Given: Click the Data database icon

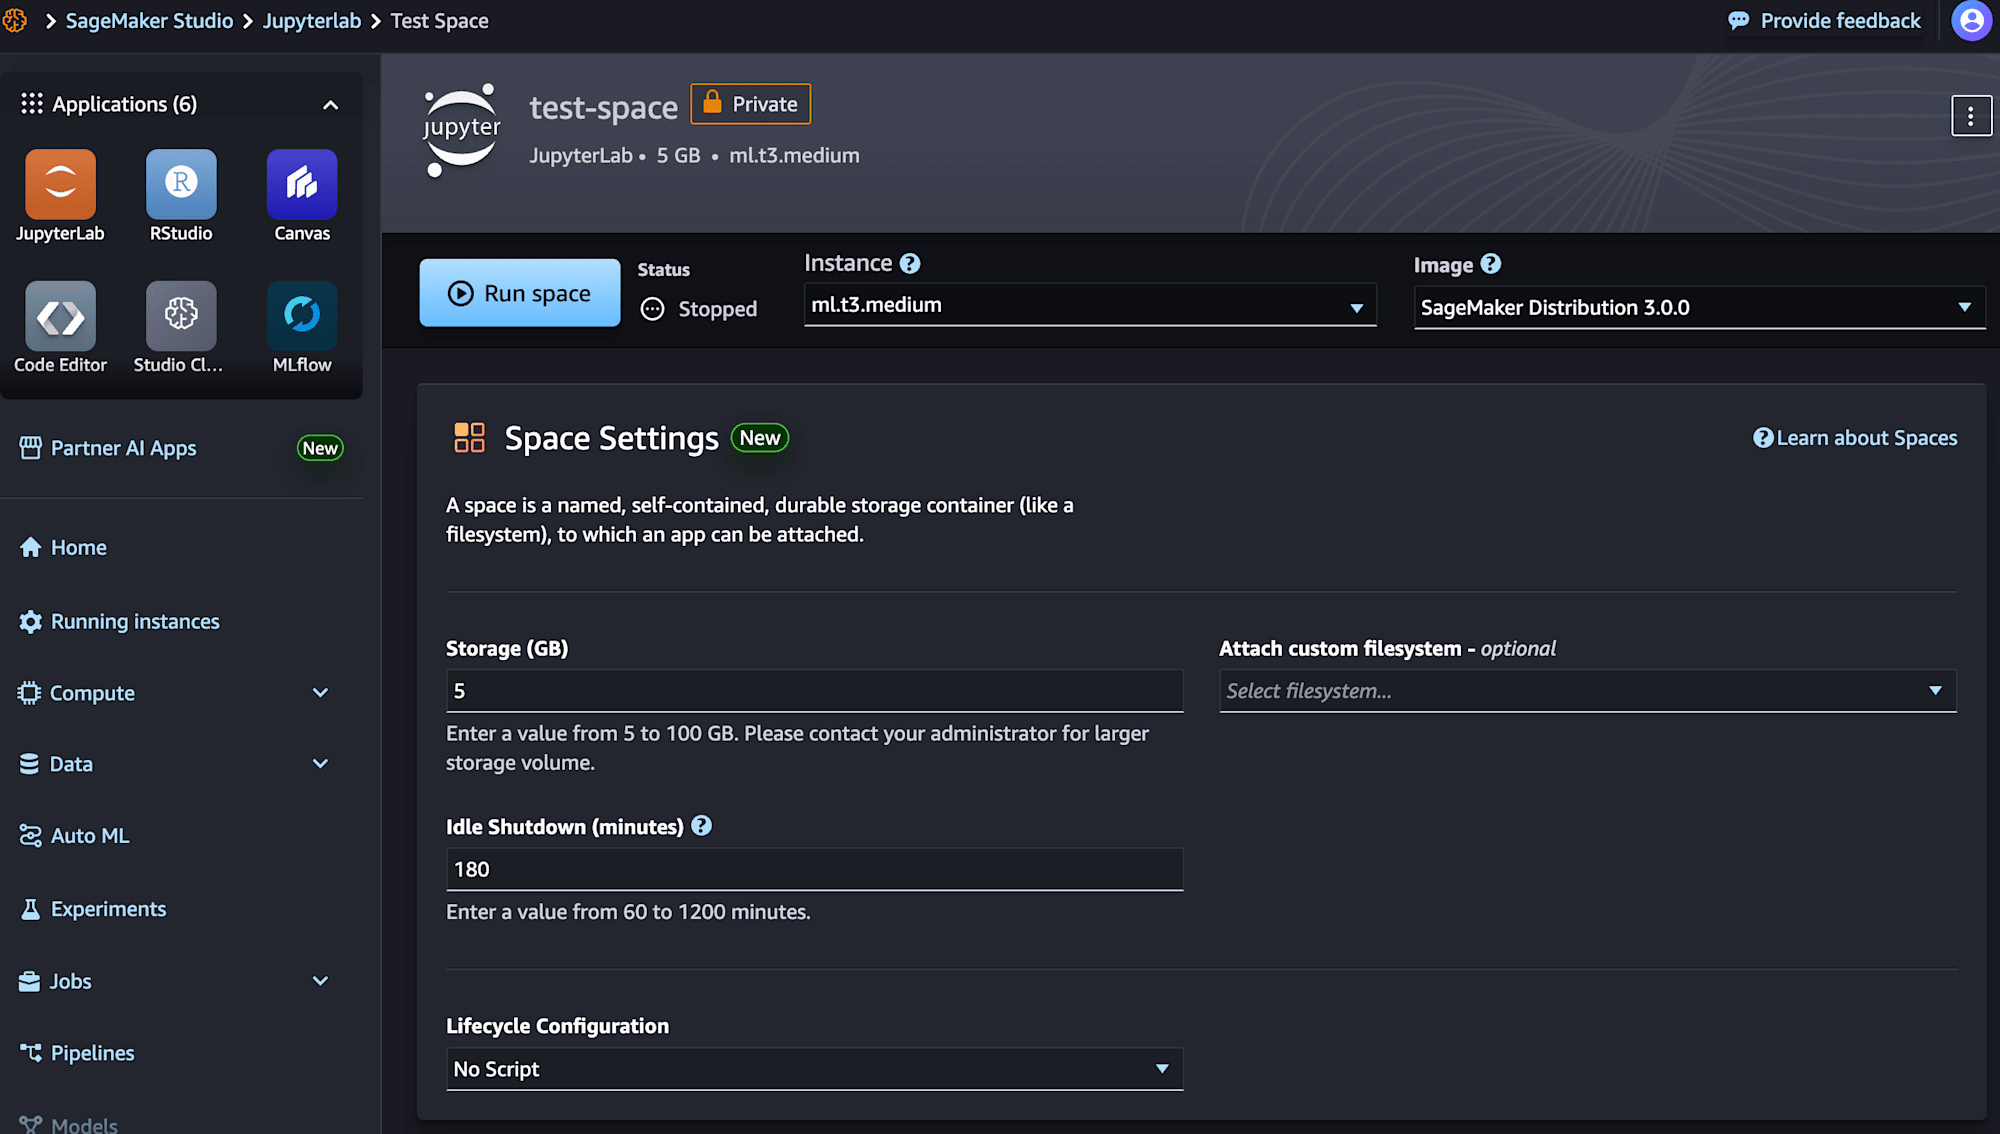Looking at the screenshot, I should [29, 764].
